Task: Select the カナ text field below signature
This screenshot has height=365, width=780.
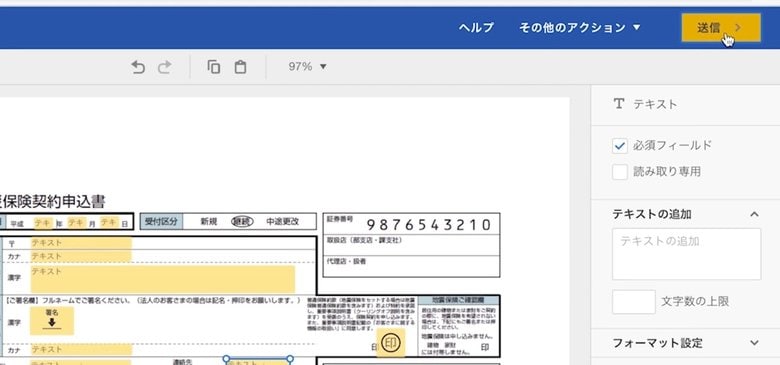Action: coord(81,350)
